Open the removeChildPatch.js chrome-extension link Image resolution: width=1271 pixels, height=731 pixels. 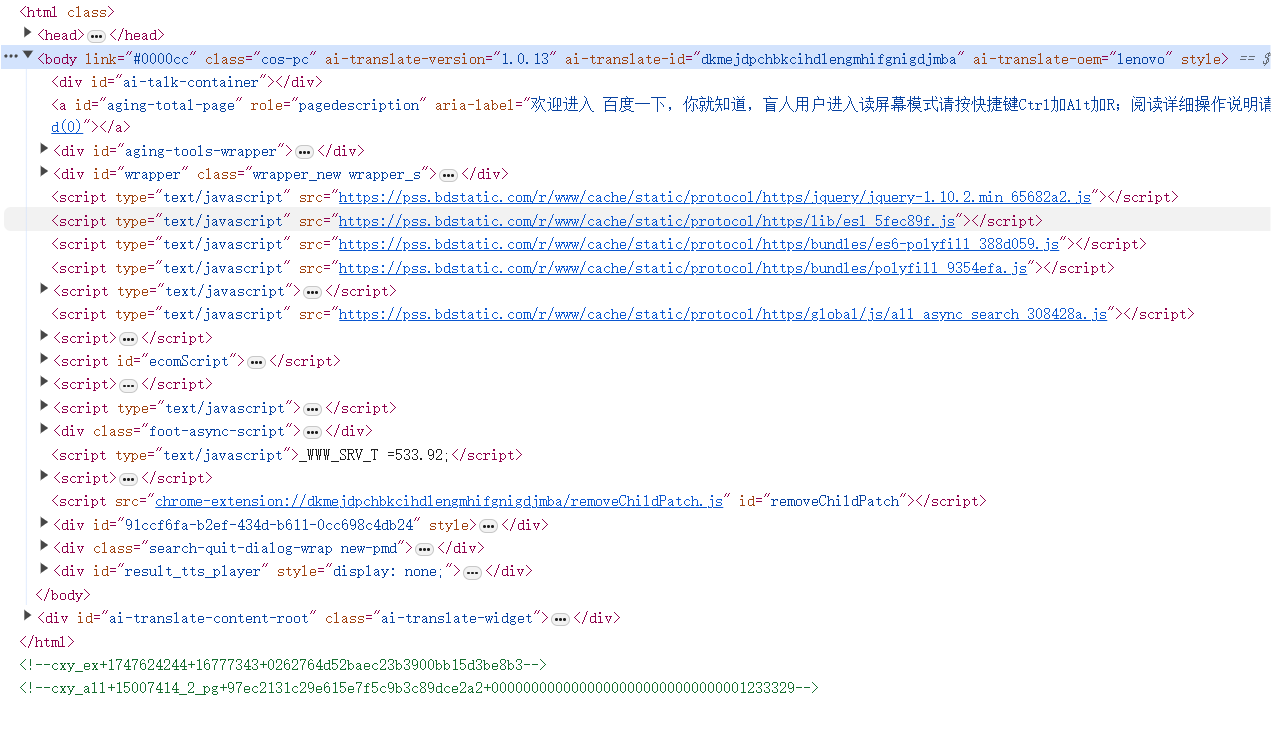(439, 501)
